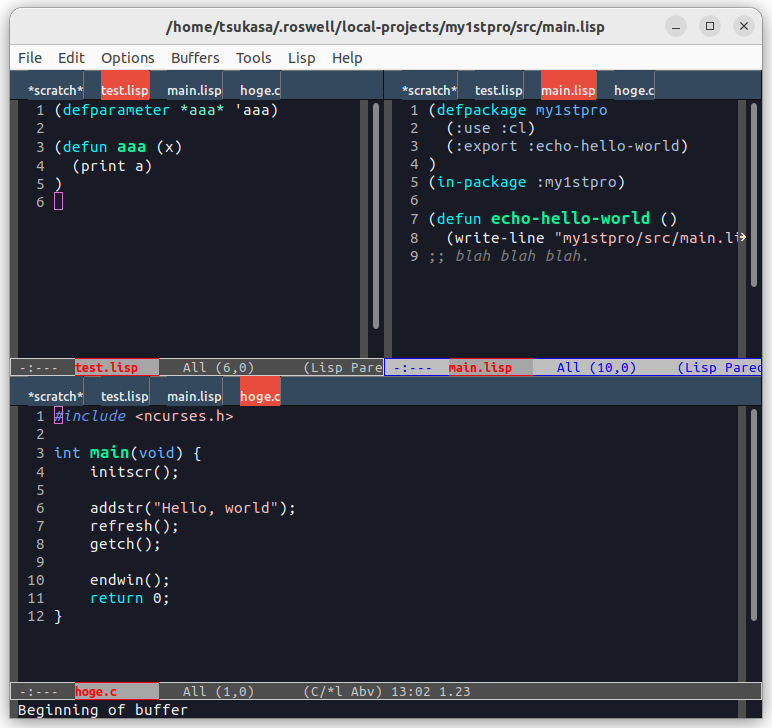Viewport: 772px width, 728px height.
Task: Select test.lisp tab in bottom pane
Action: click(x=125, y=396)
